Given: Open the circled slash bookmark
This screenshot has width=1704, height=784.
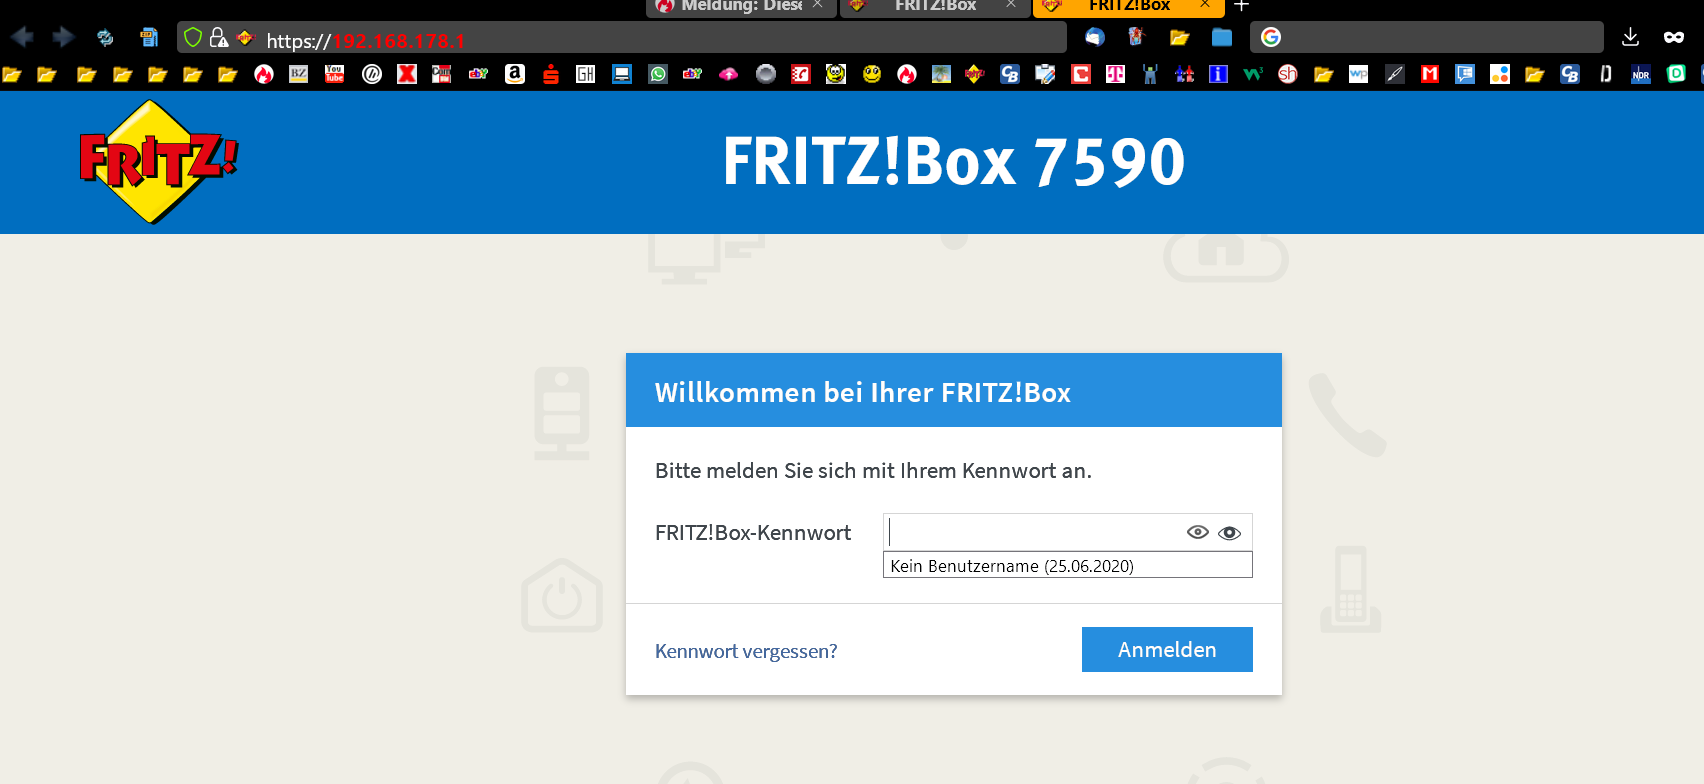Looking at the screenshot, I should (372, 74).
